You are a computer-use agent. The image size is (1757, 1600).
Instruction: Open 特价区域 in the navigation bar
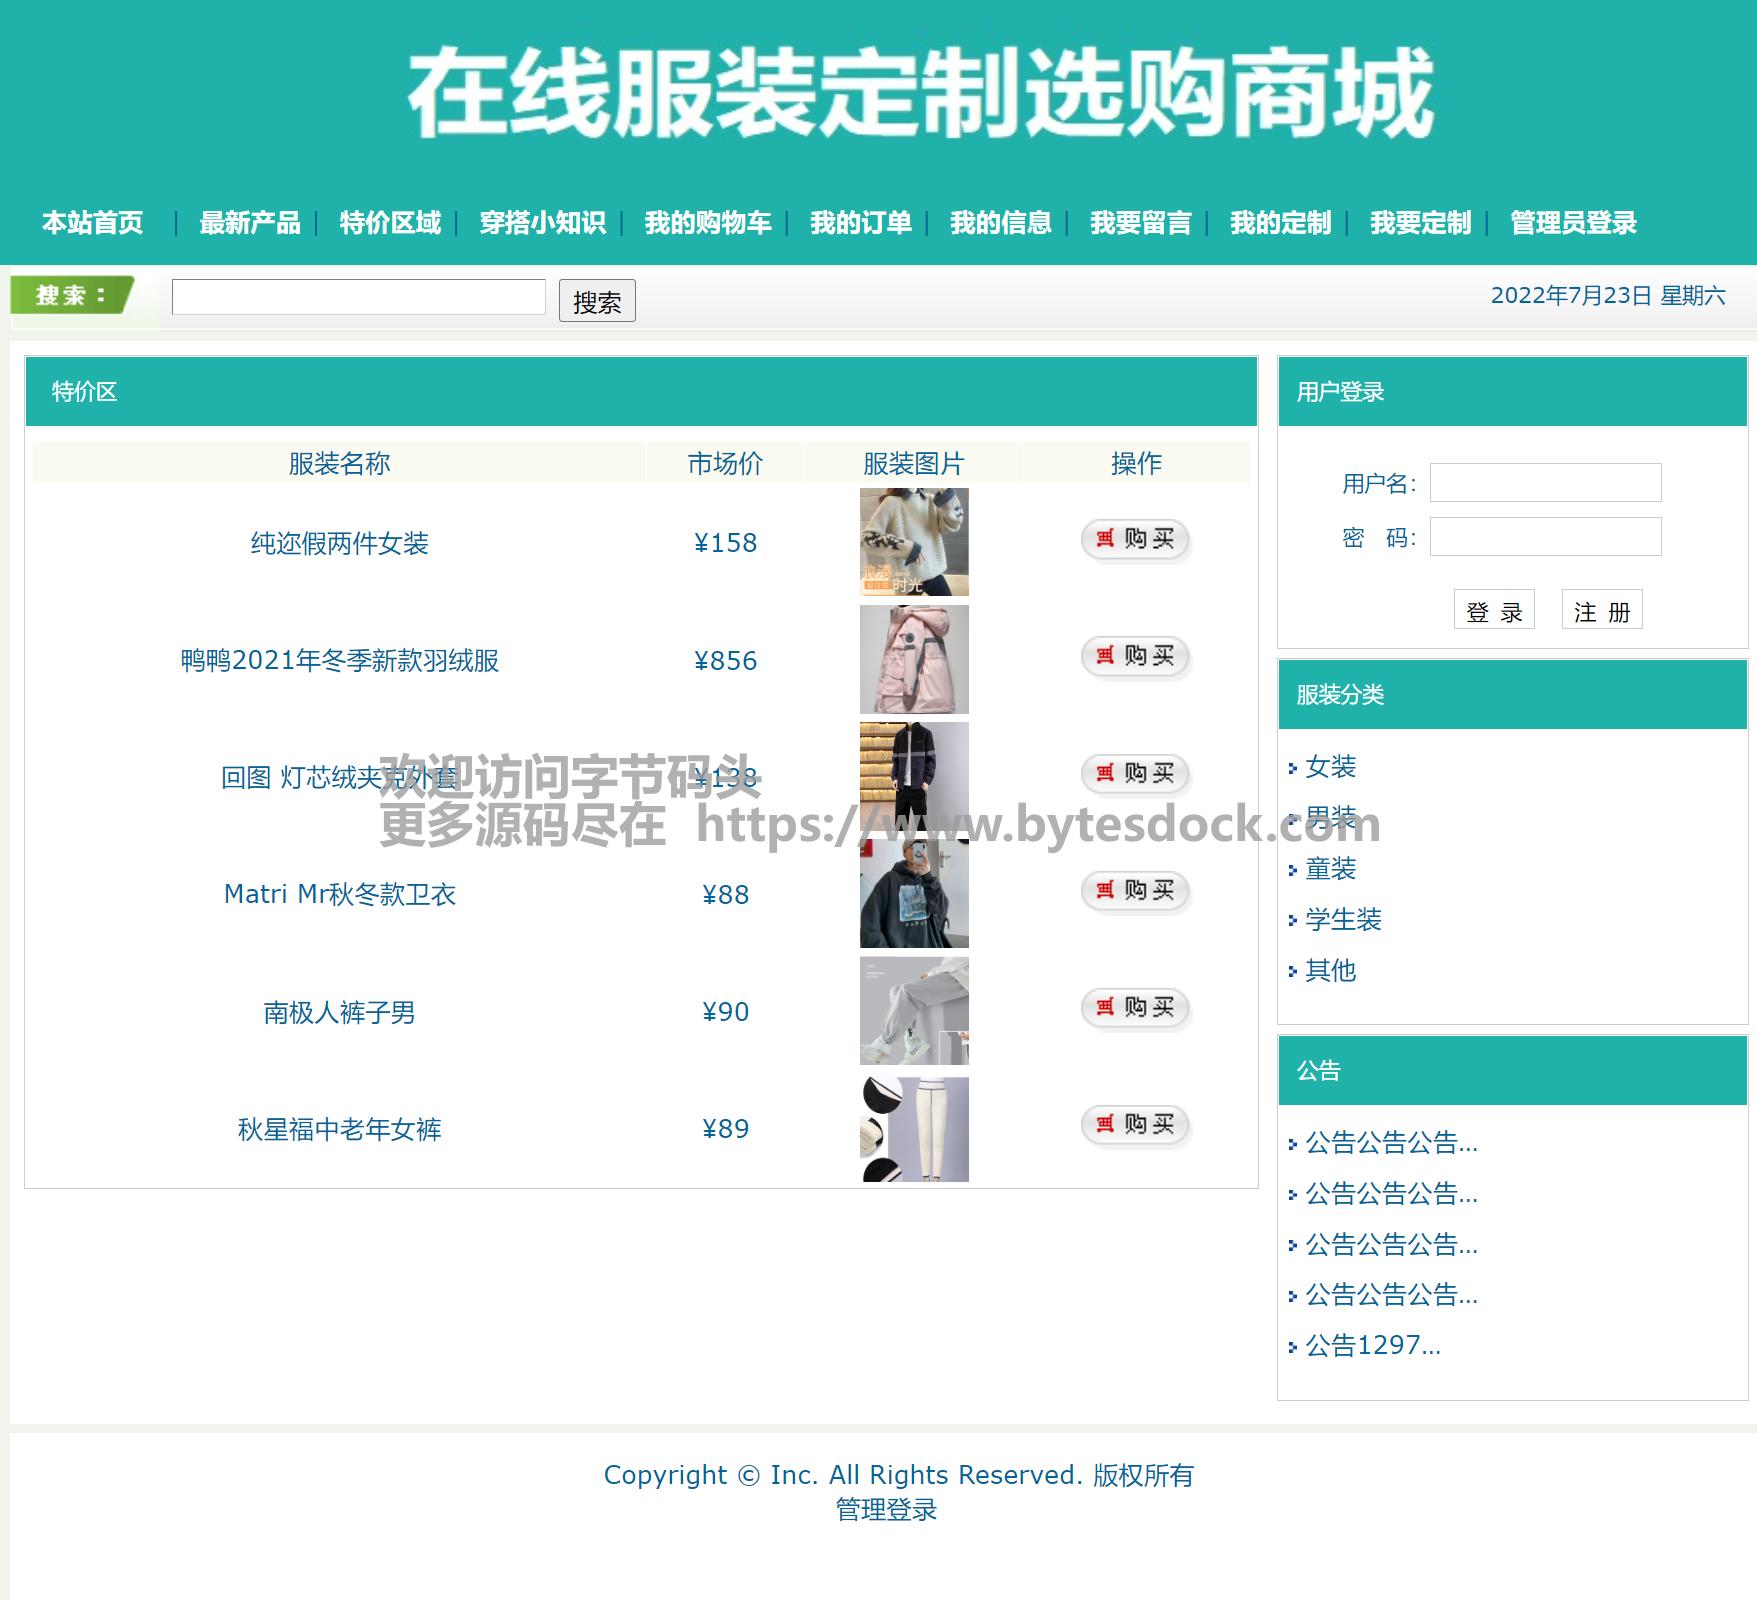(390, 223)
